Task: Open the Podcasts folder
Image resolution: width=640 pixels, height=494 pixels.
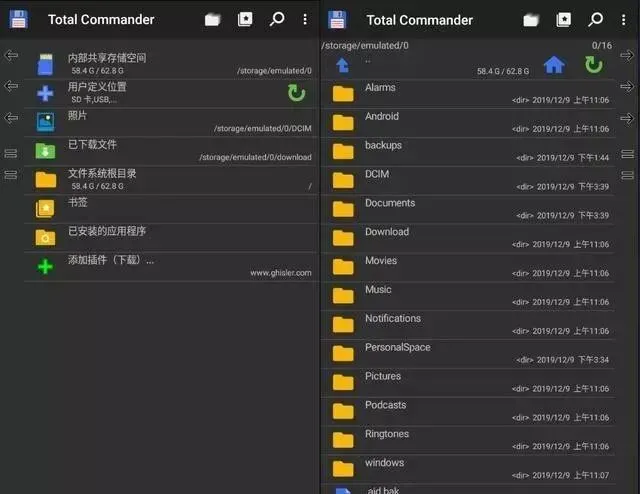Action: coord(469,412)
